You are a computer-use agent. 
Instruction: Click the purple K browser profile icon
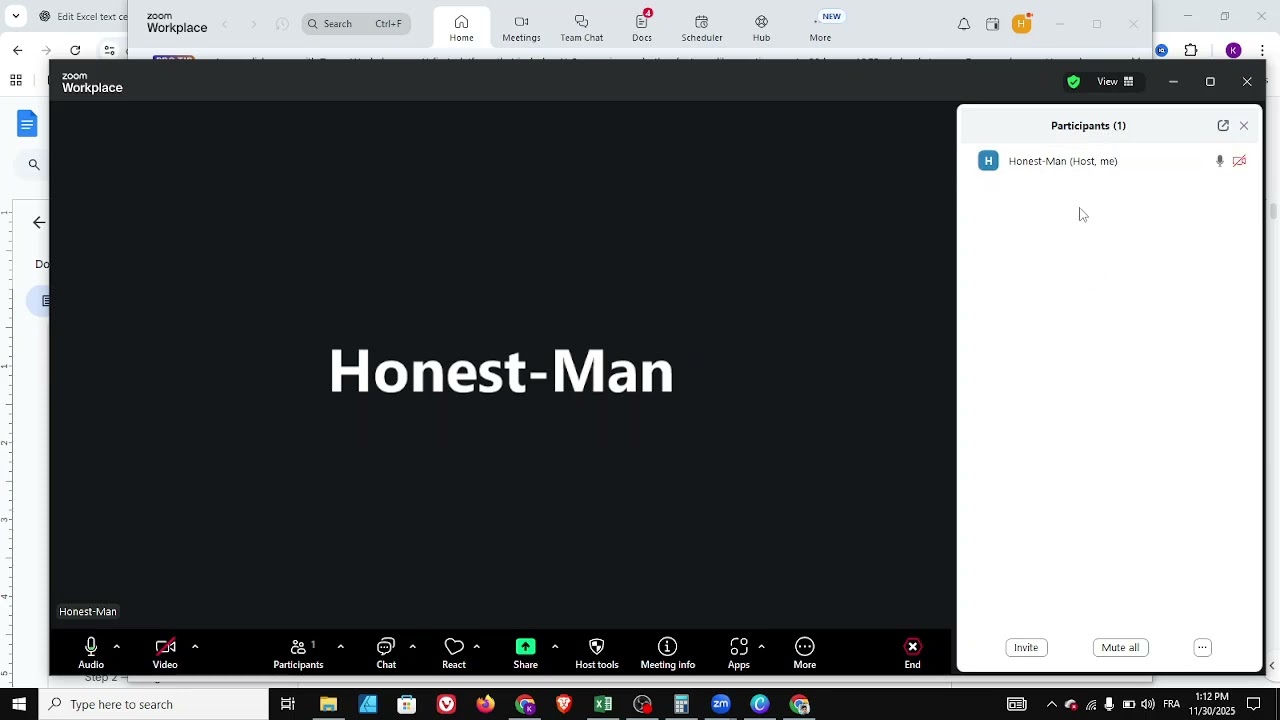pos(1234,50)
